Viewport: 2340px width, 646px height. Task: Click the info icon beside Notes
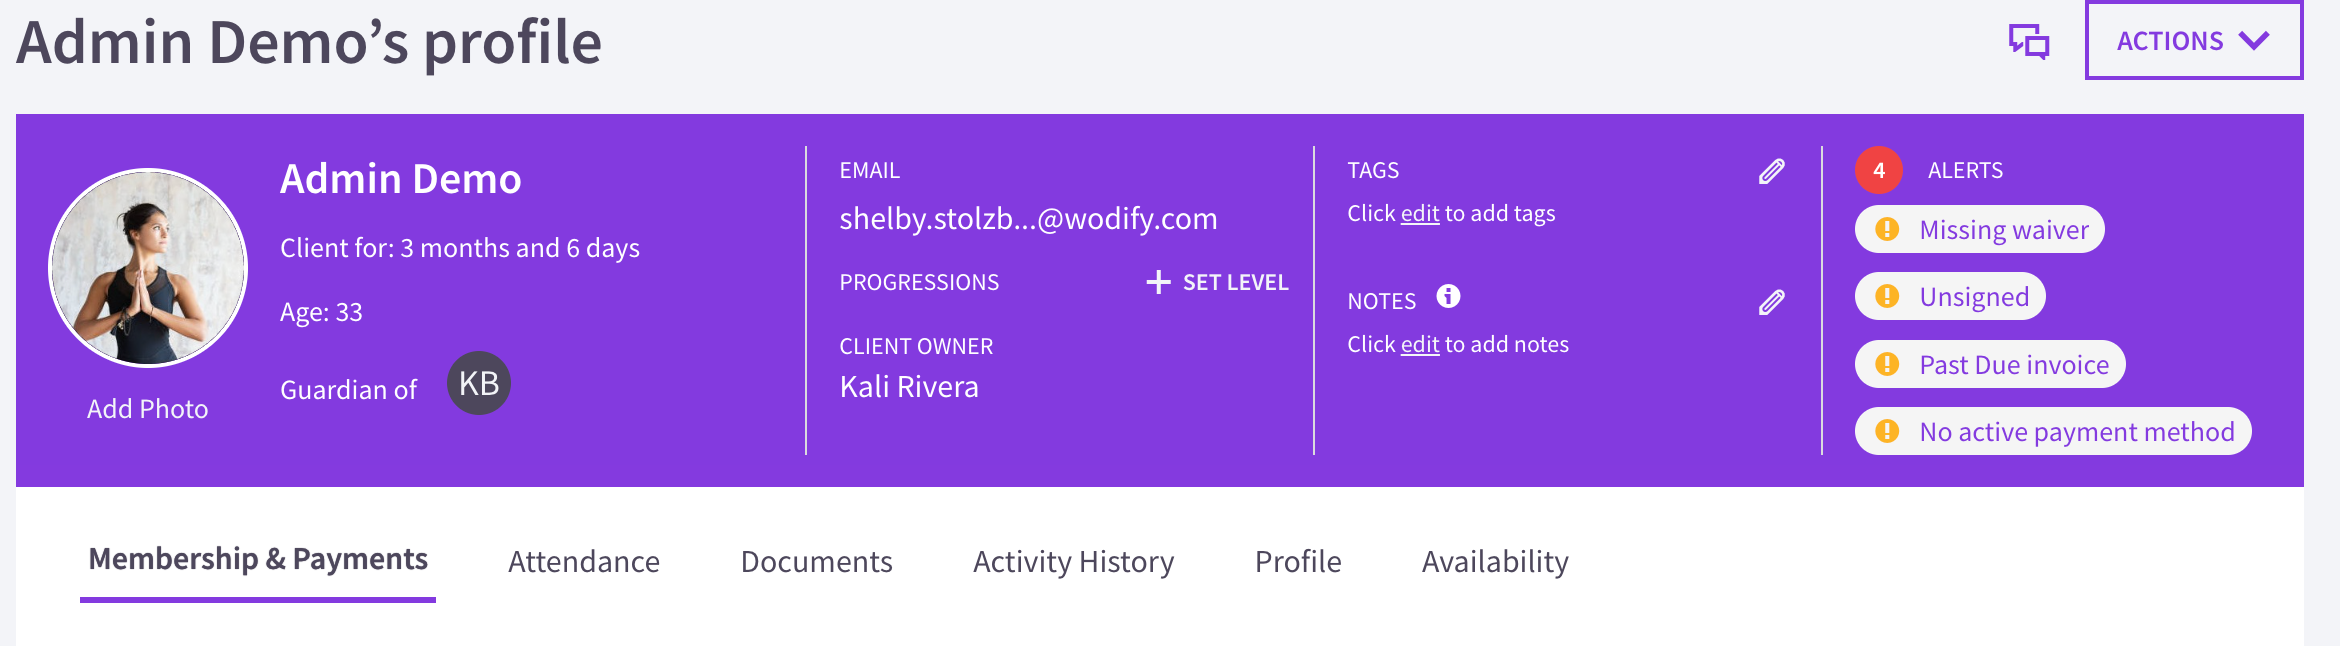coord(1448,296)
